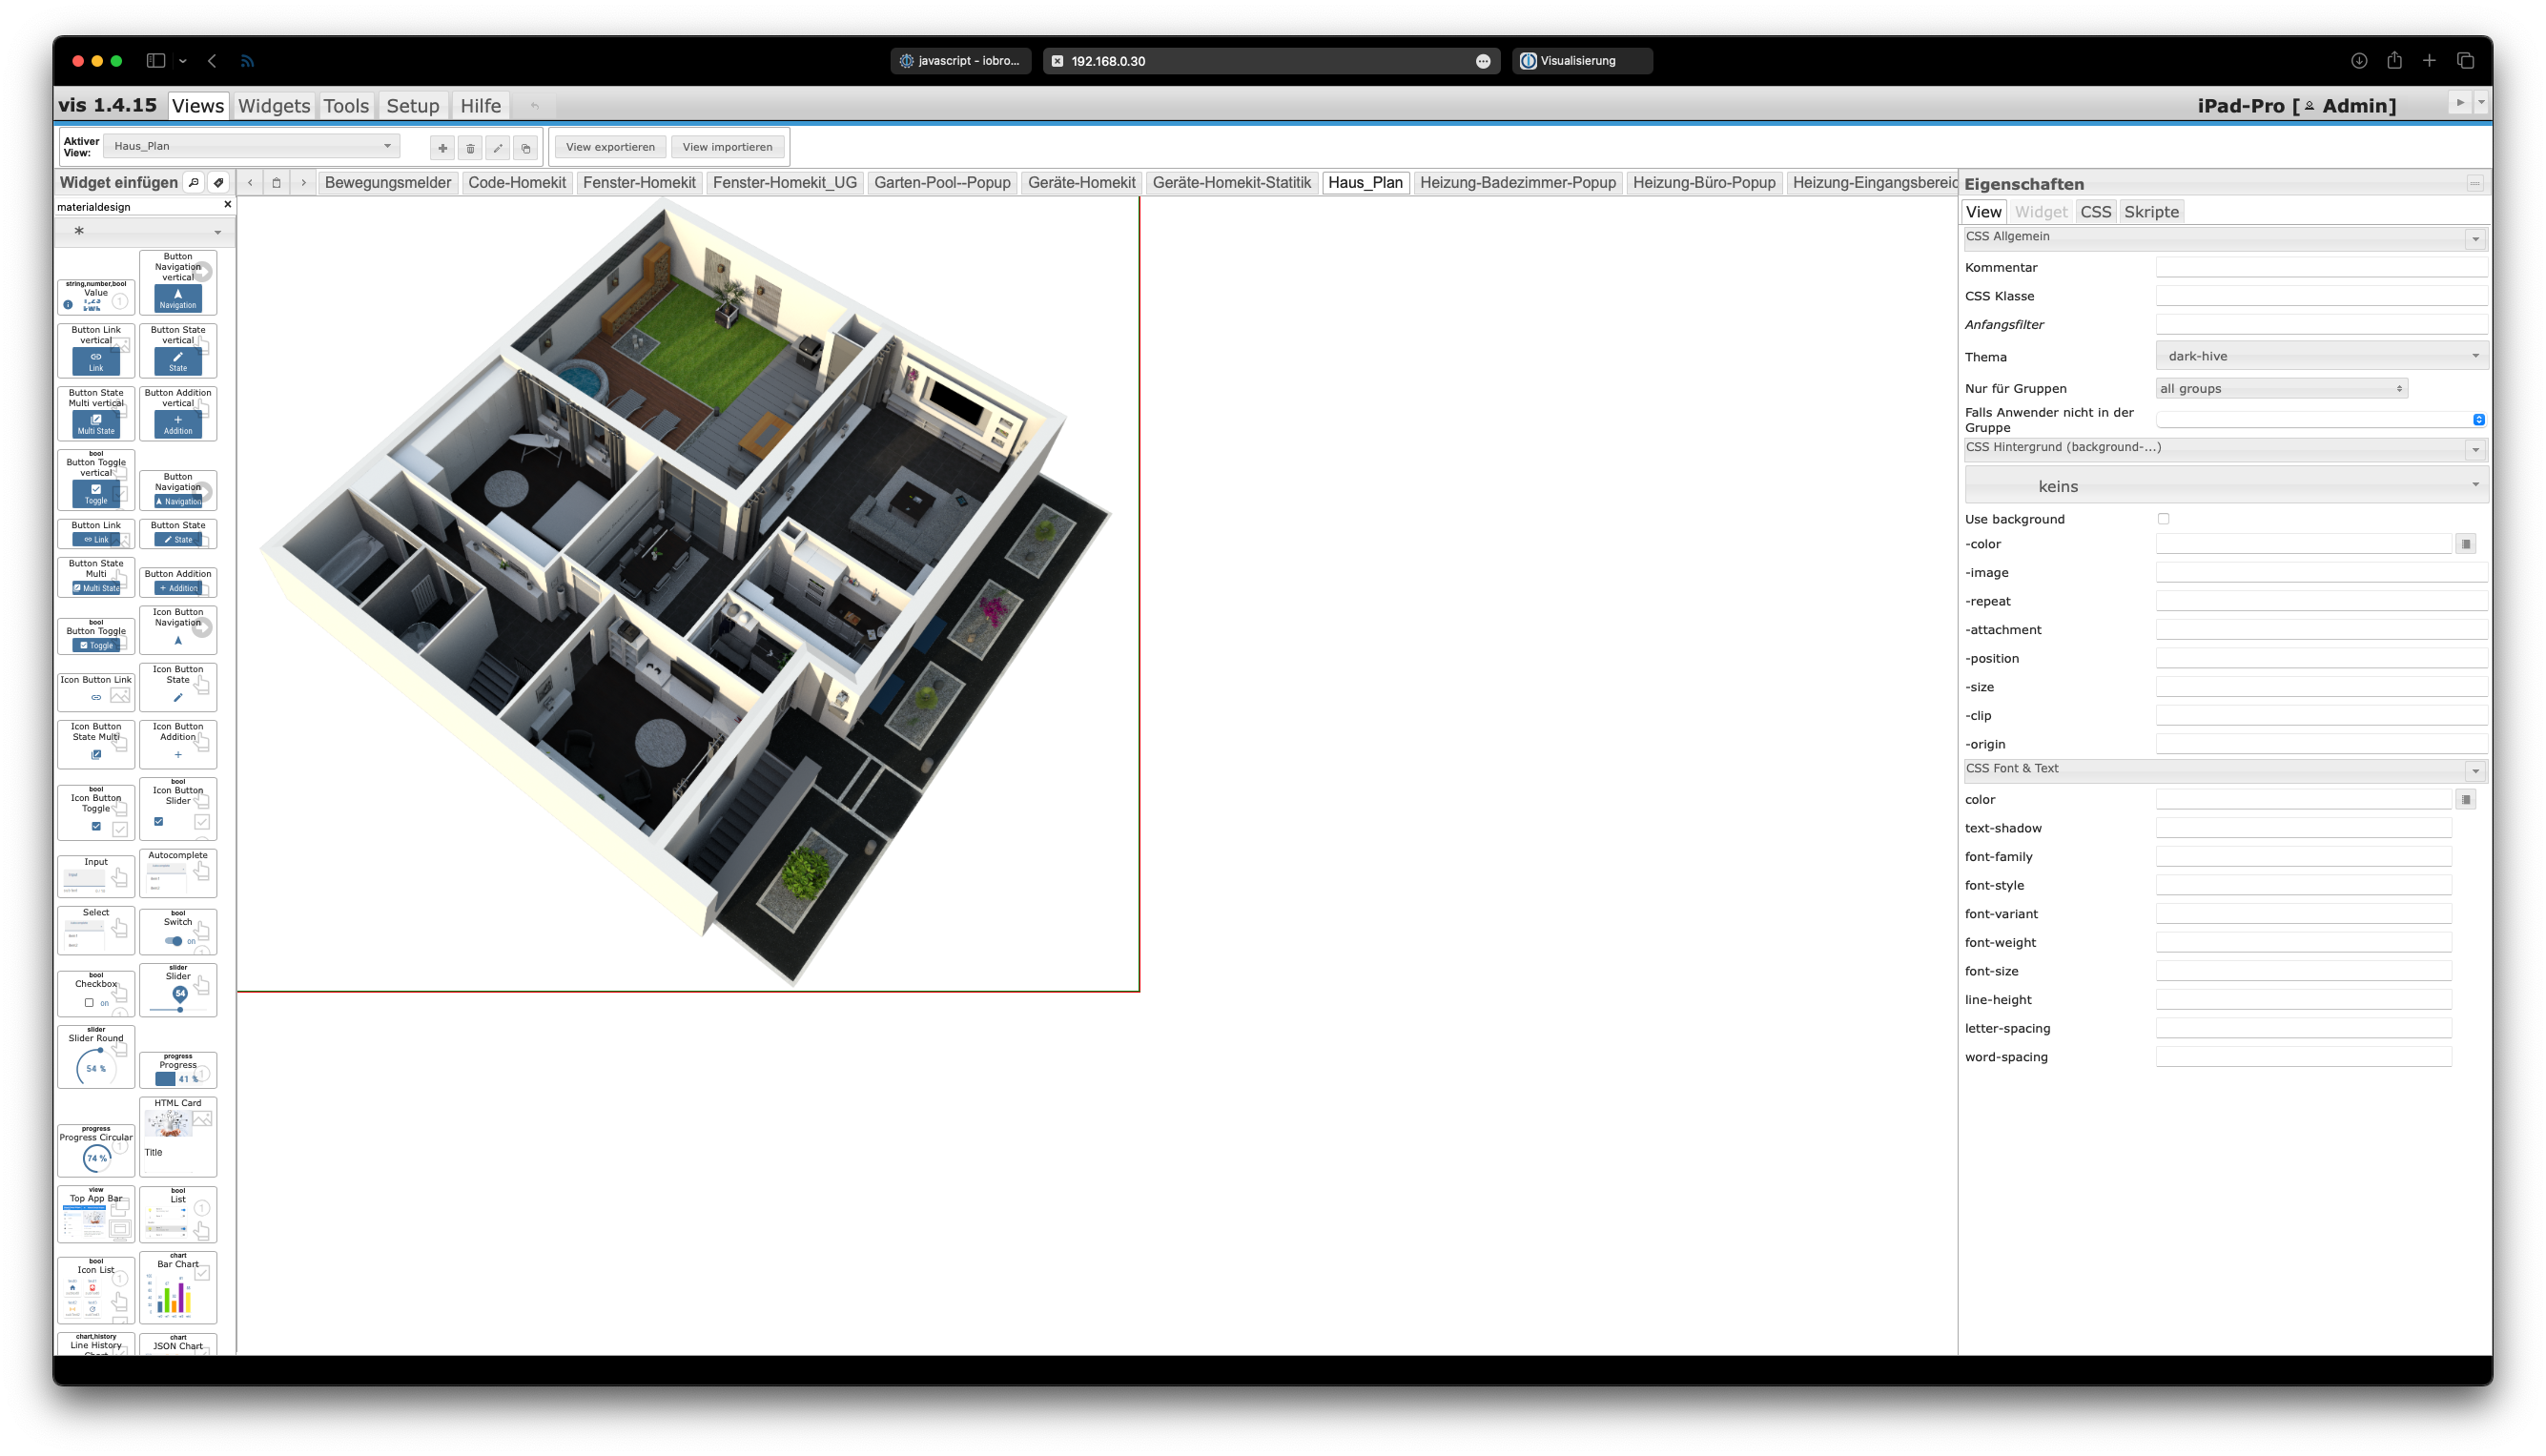Click View exportieren button
The height and width of the screenshot is (1456, 2546).
coord(610,147)
